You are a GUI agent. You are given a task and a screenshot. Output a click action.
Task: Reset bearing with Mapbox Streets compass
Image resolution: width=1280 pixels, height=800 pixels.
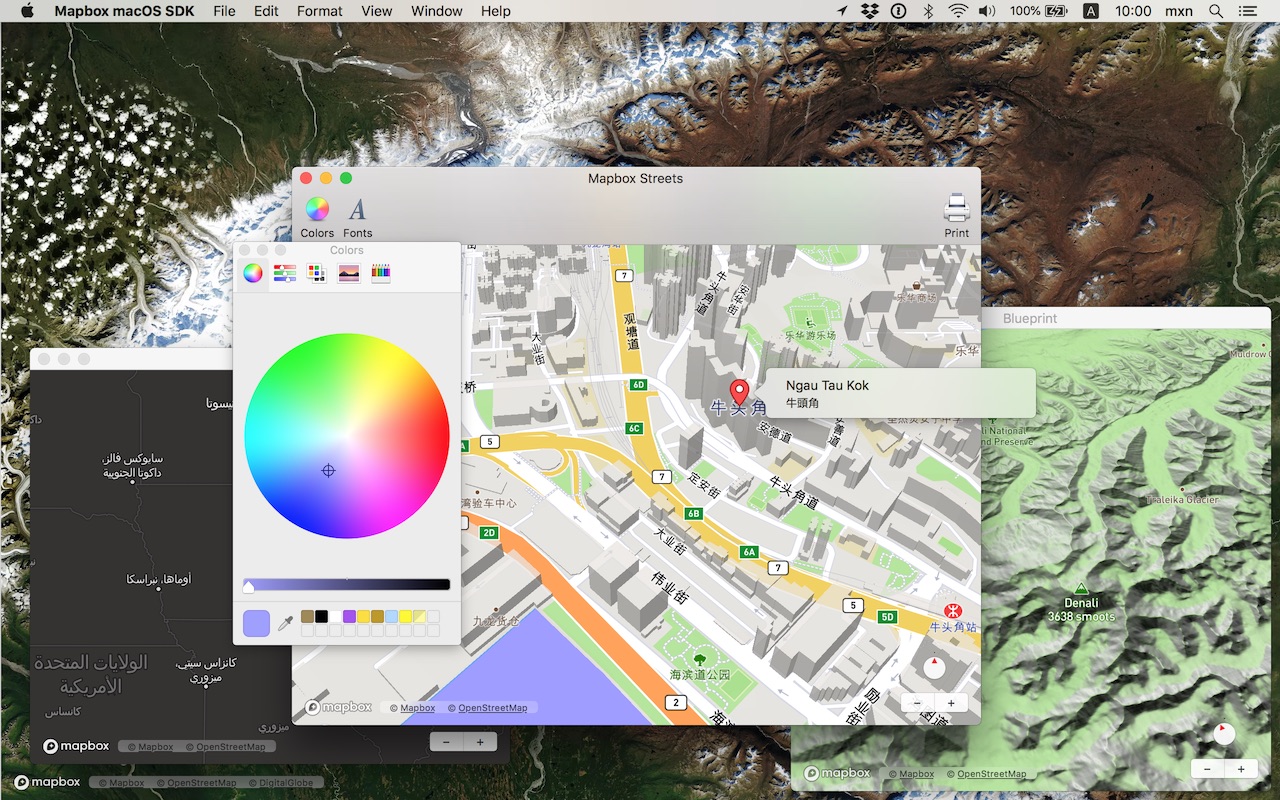pos(934,668)
